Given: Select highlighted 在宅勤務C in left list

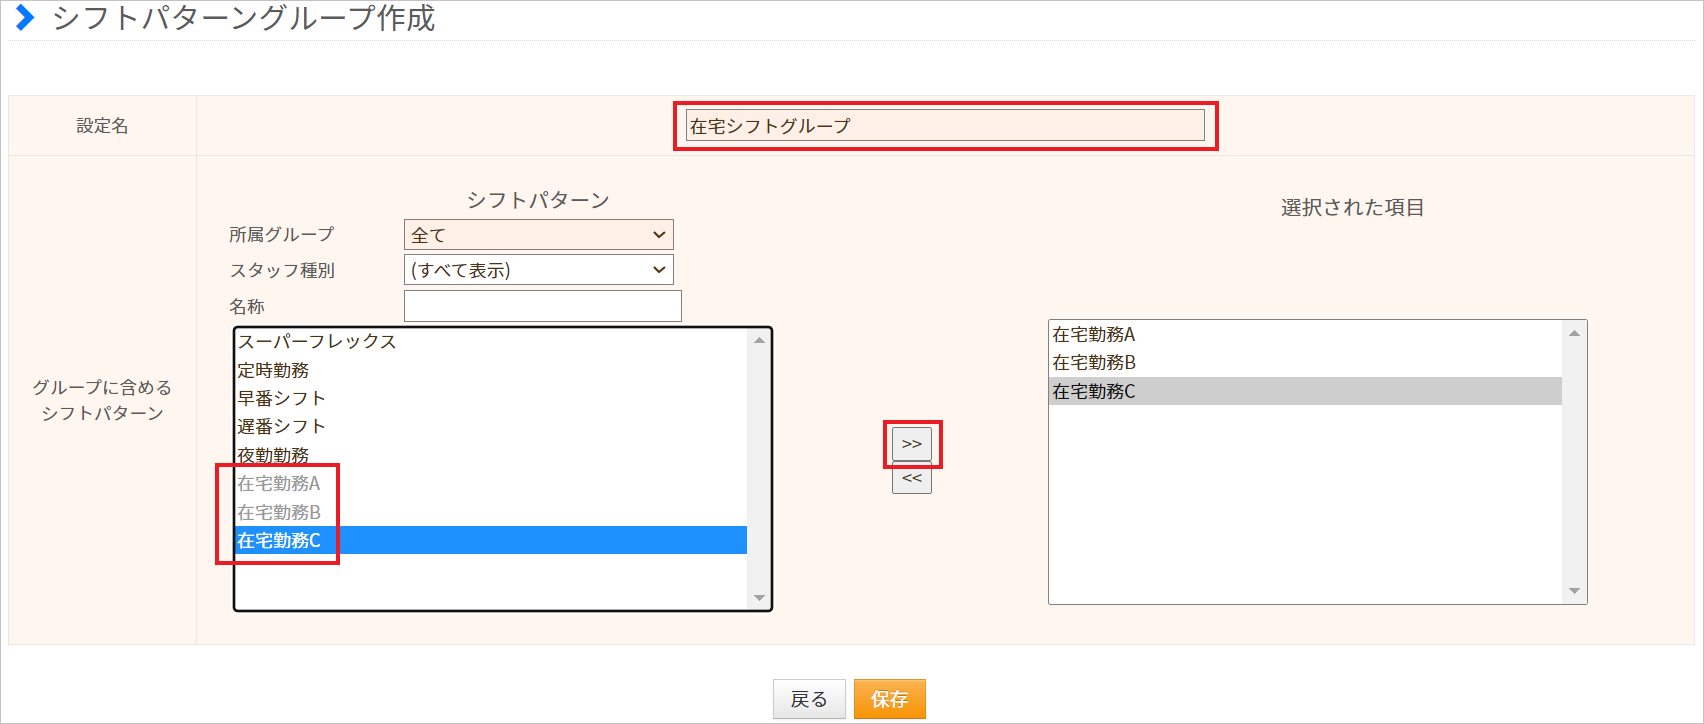Looking at the screenshot, I should tap(279, 541).
